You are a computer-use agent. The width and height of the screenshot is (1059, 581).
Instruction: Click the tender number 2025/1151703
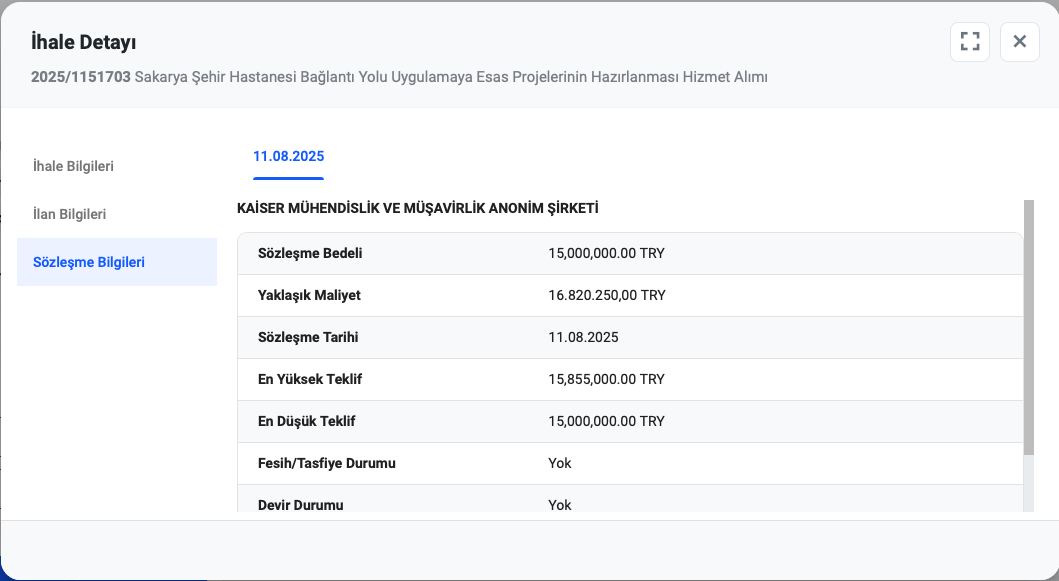81,77
